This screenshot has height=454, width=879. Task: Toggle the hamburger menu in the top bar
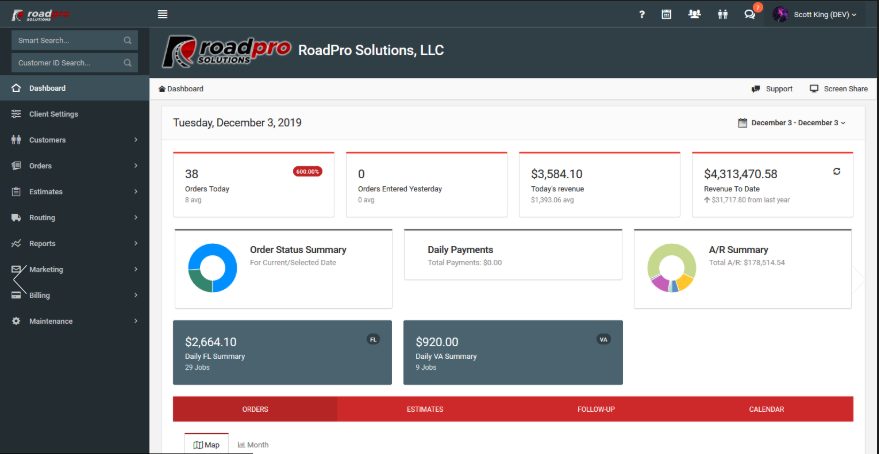tap(163, 15)
